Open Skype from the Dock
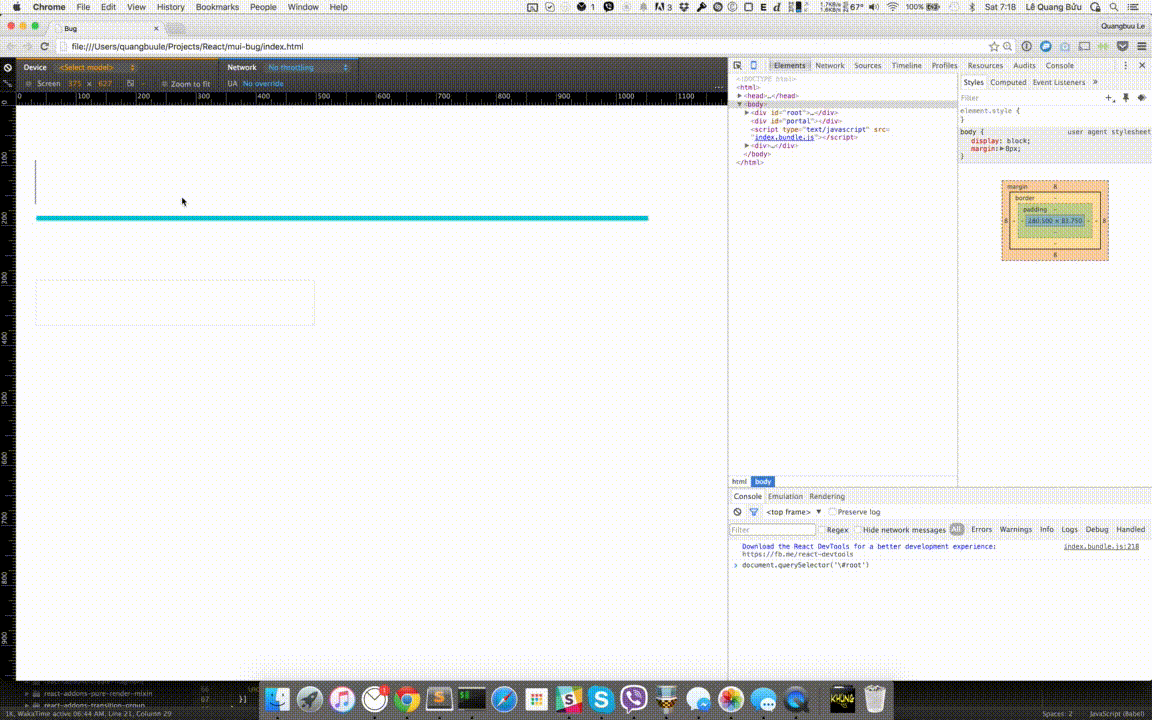This screenshot has height=720, width=1152. click(x=601, y=699)
